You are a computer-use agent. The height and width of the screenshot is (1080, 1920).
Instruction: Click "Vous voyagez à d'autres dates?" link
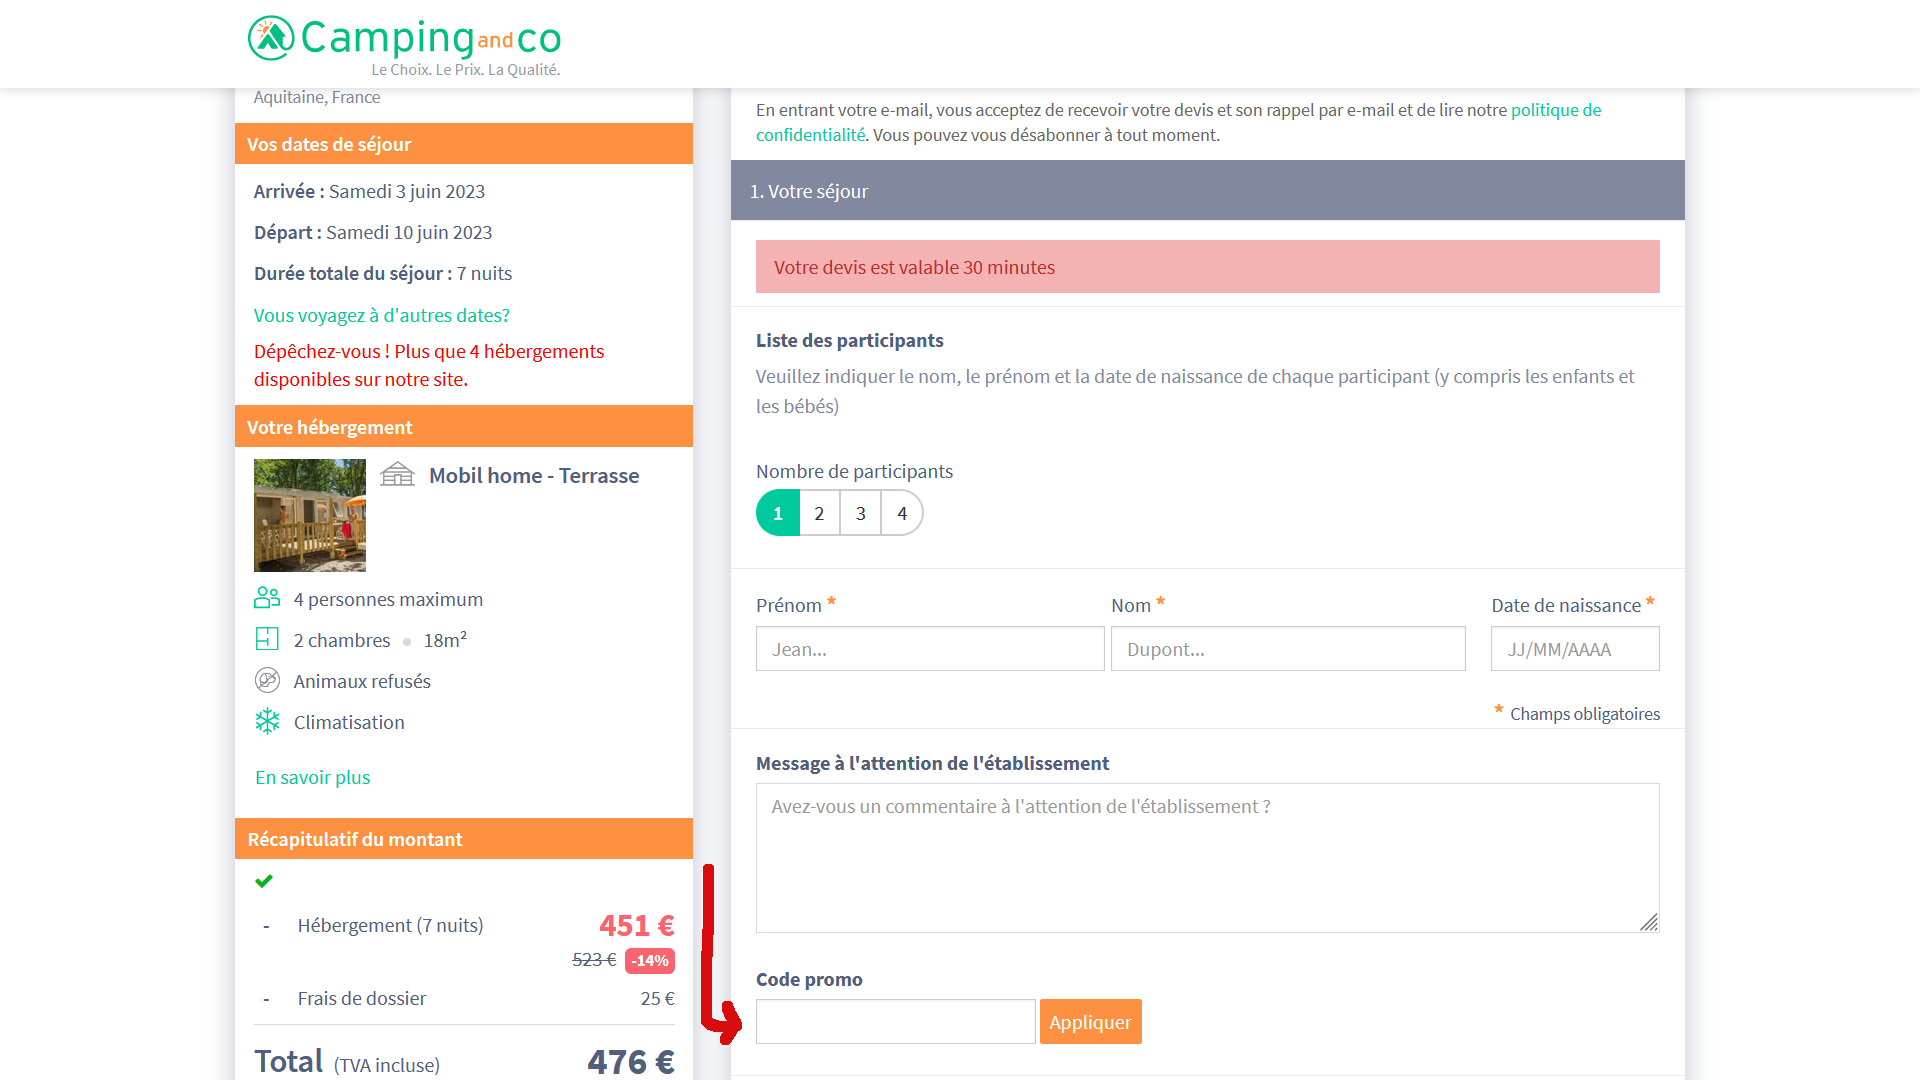coord(382,314)
